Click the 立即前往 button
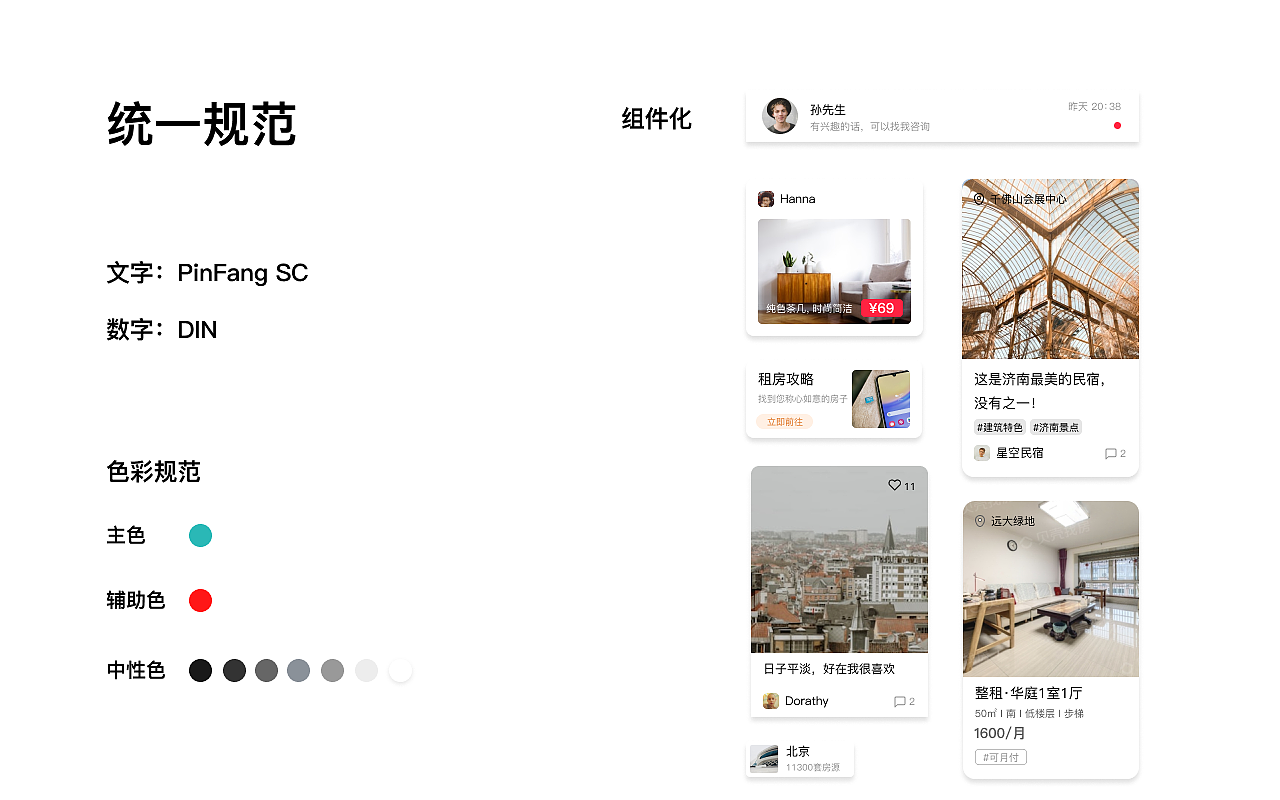The image size is (1280, 800). pyautogui.click(x=785, y=422)
